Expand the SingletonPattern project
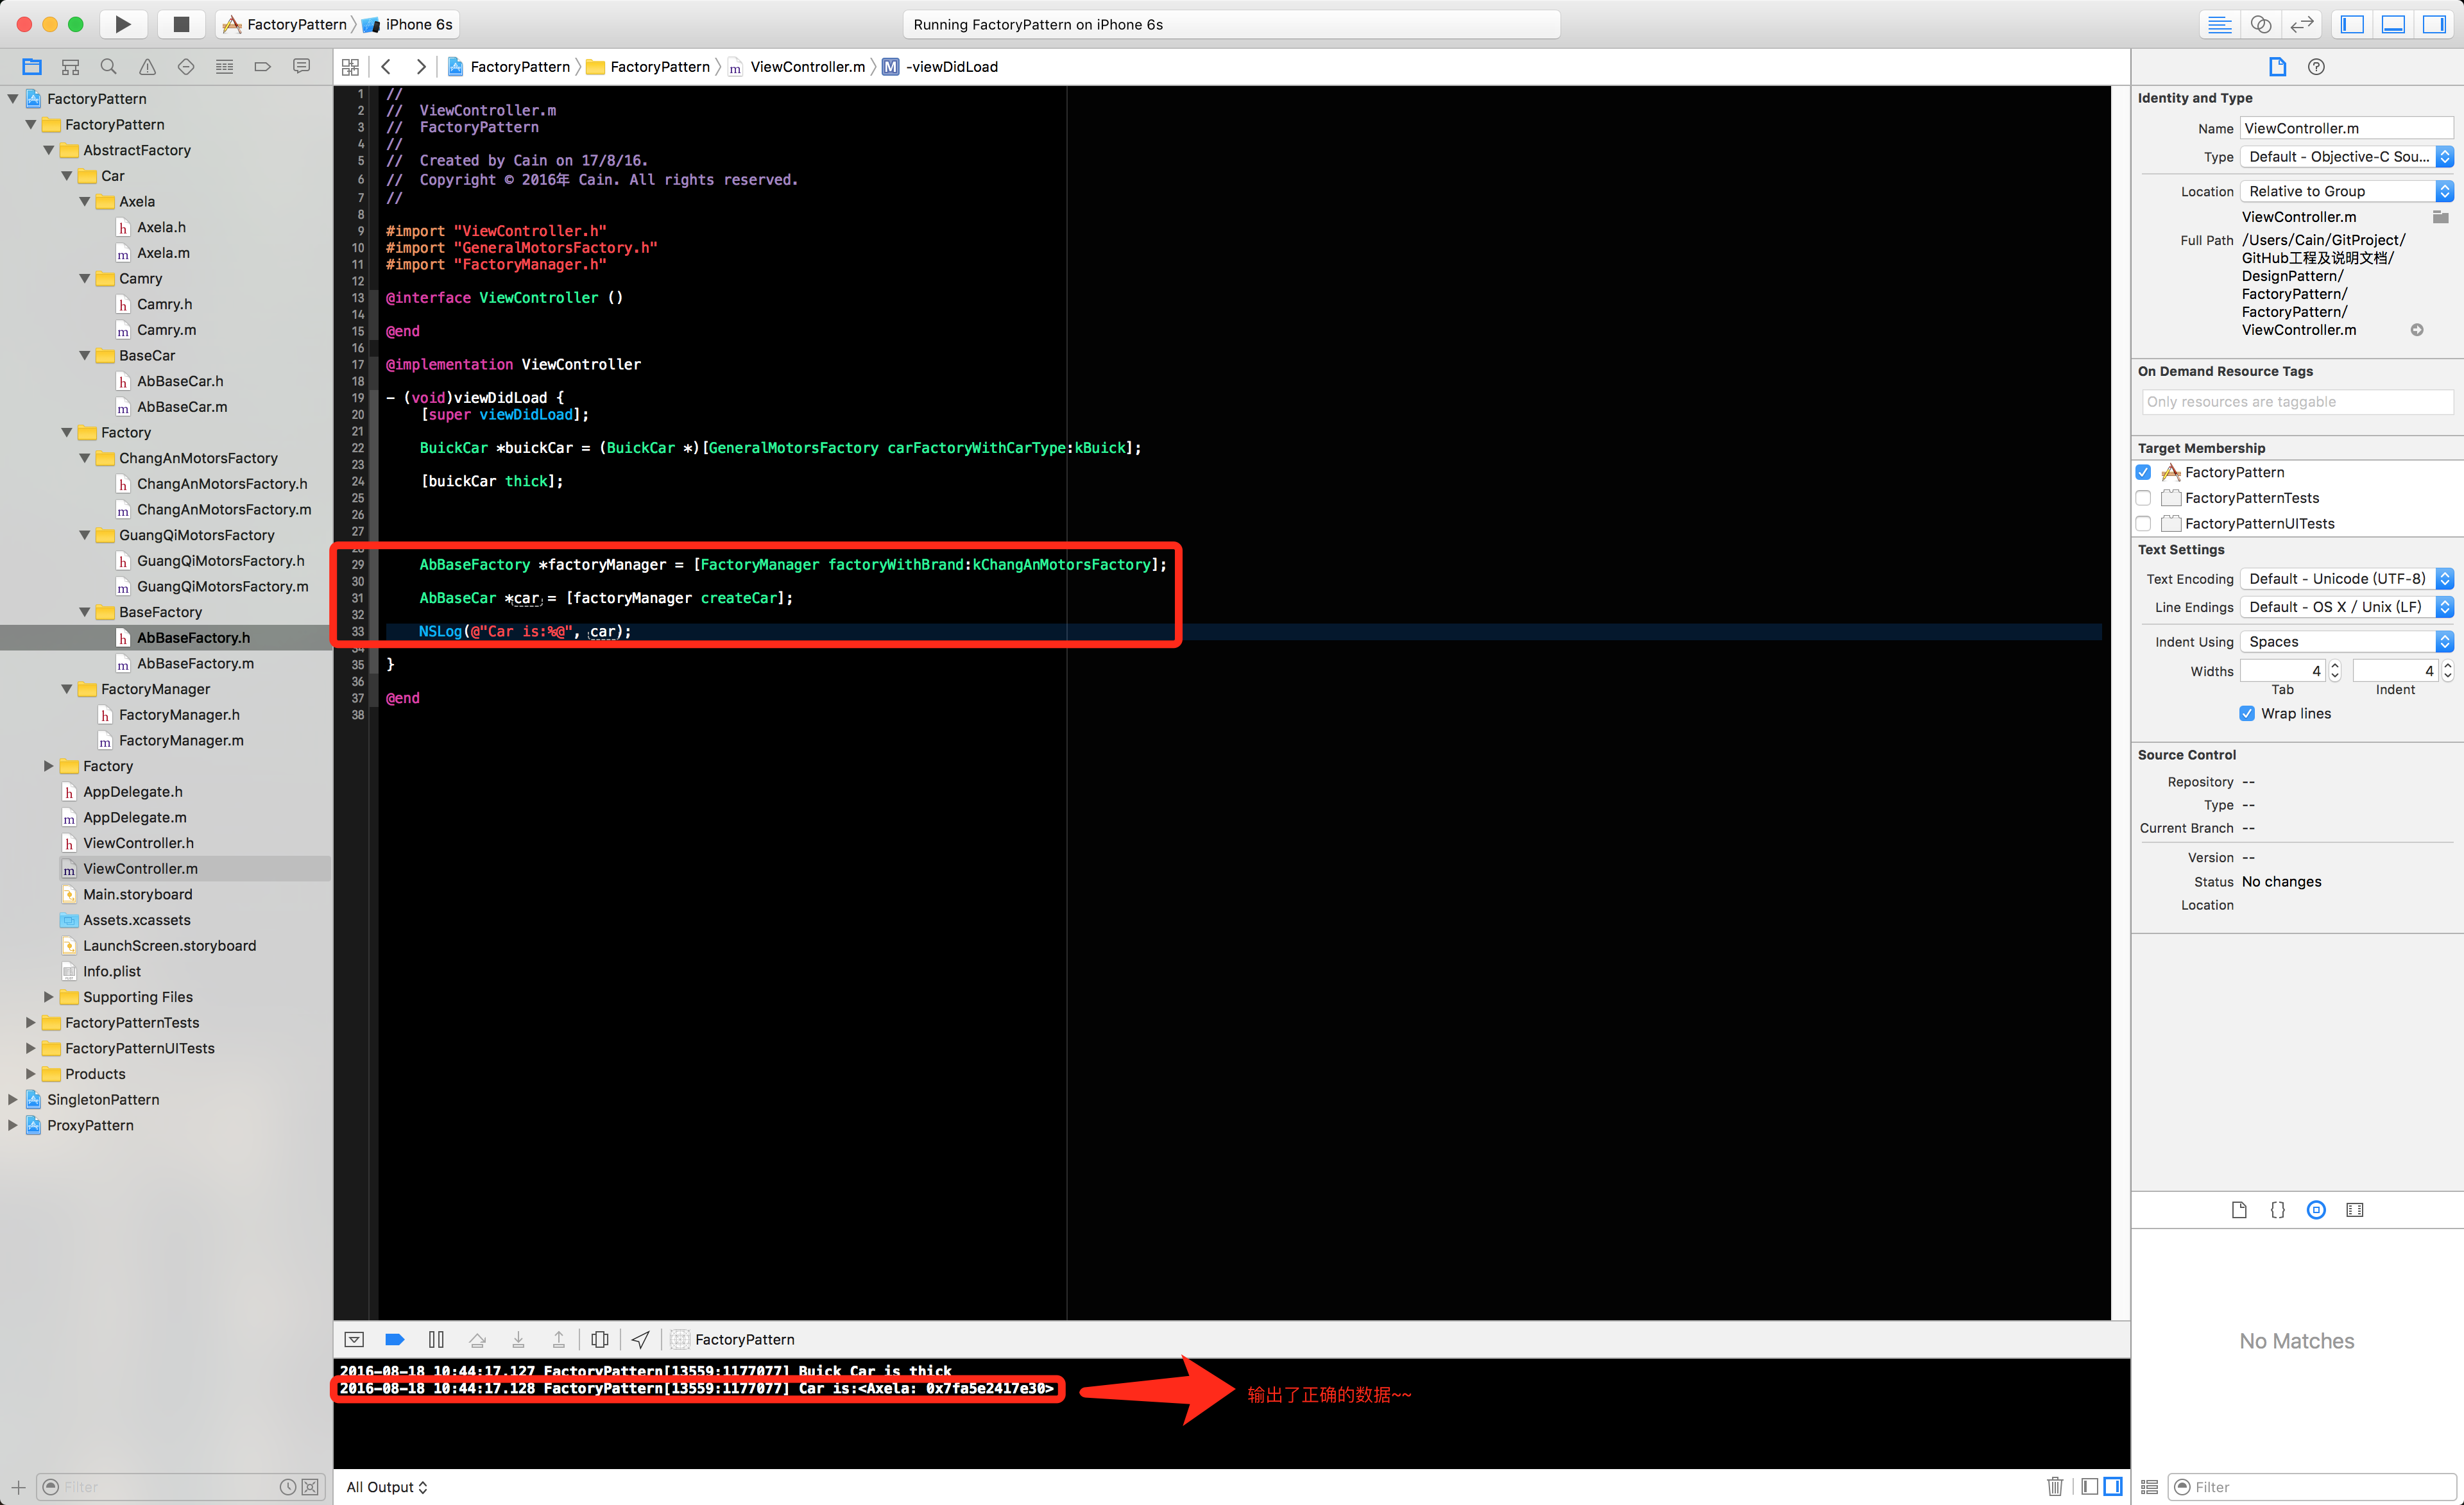2464x1505 pixels. (13, 1099)
